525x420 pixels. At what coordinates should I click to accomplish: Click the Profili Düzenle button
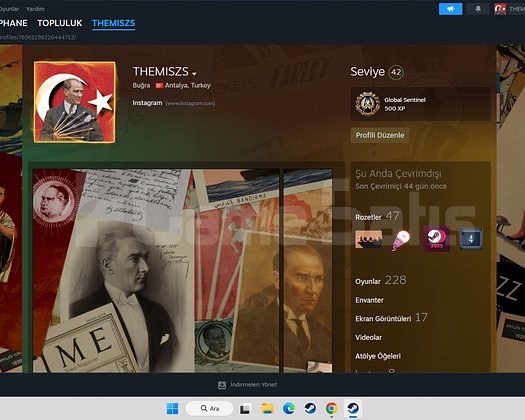(380, 135)
